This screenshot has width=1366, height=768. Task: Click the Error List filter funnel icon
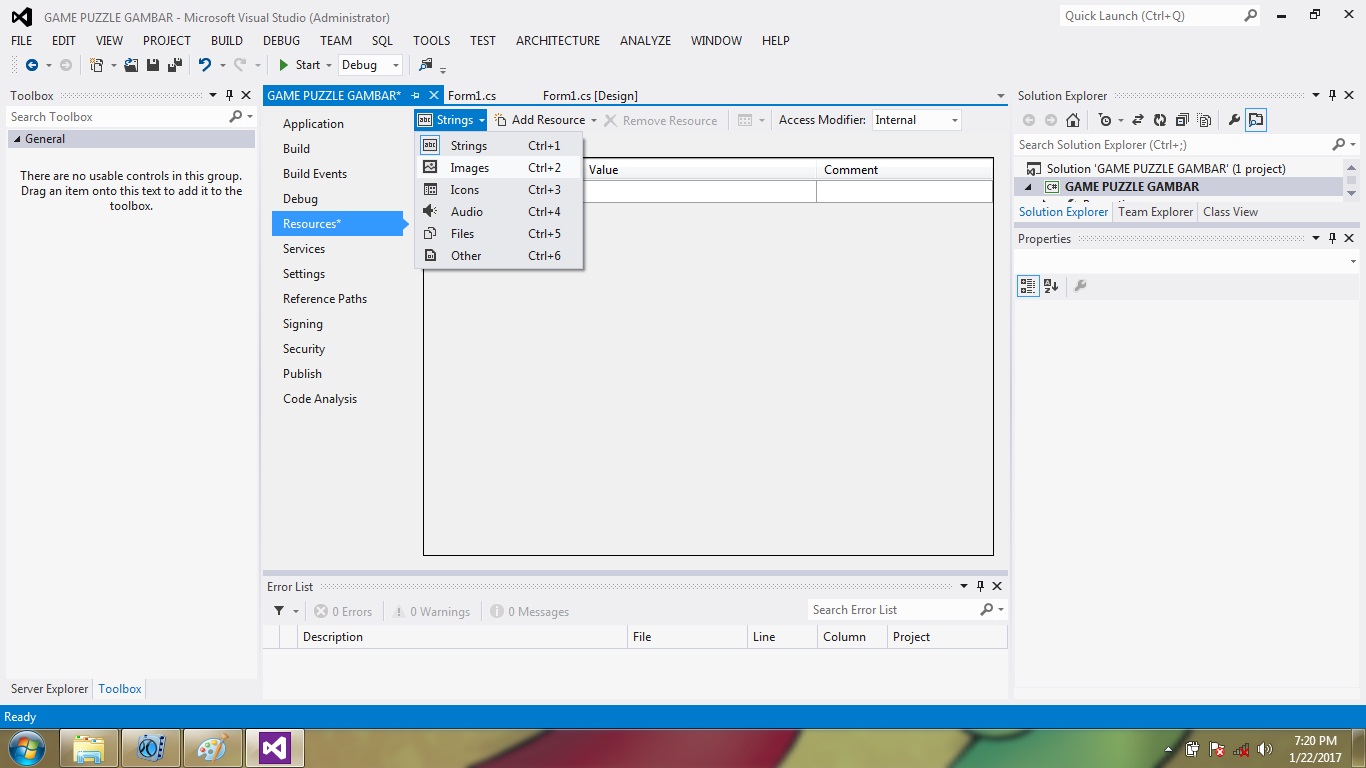(279, 611)
